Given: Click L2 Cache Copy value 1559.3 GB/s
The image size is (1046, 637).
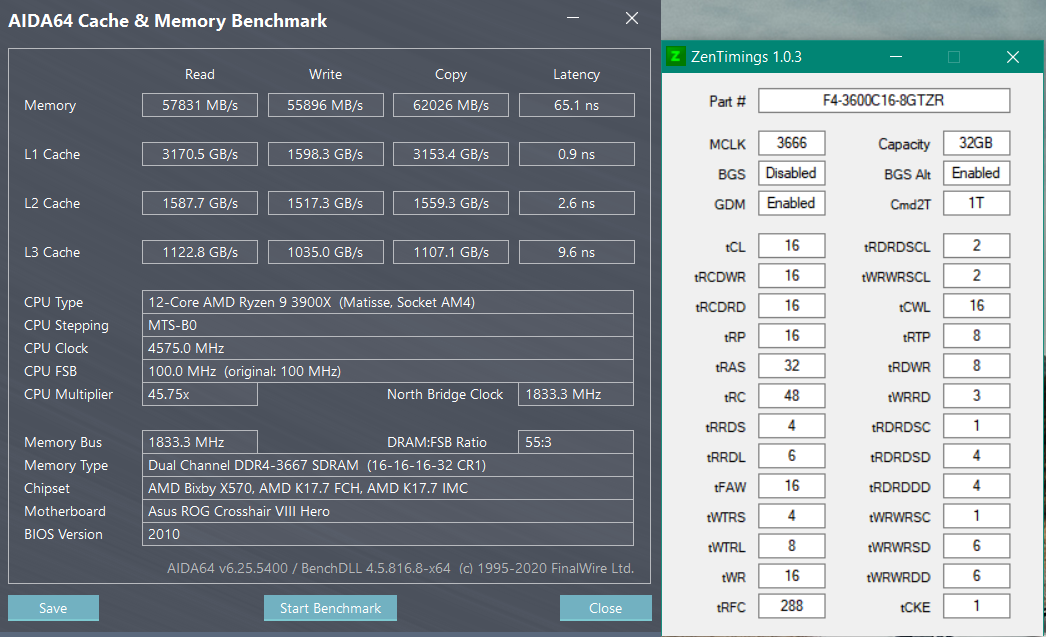Looking at the screenshot, I should (x=451, y=203).
